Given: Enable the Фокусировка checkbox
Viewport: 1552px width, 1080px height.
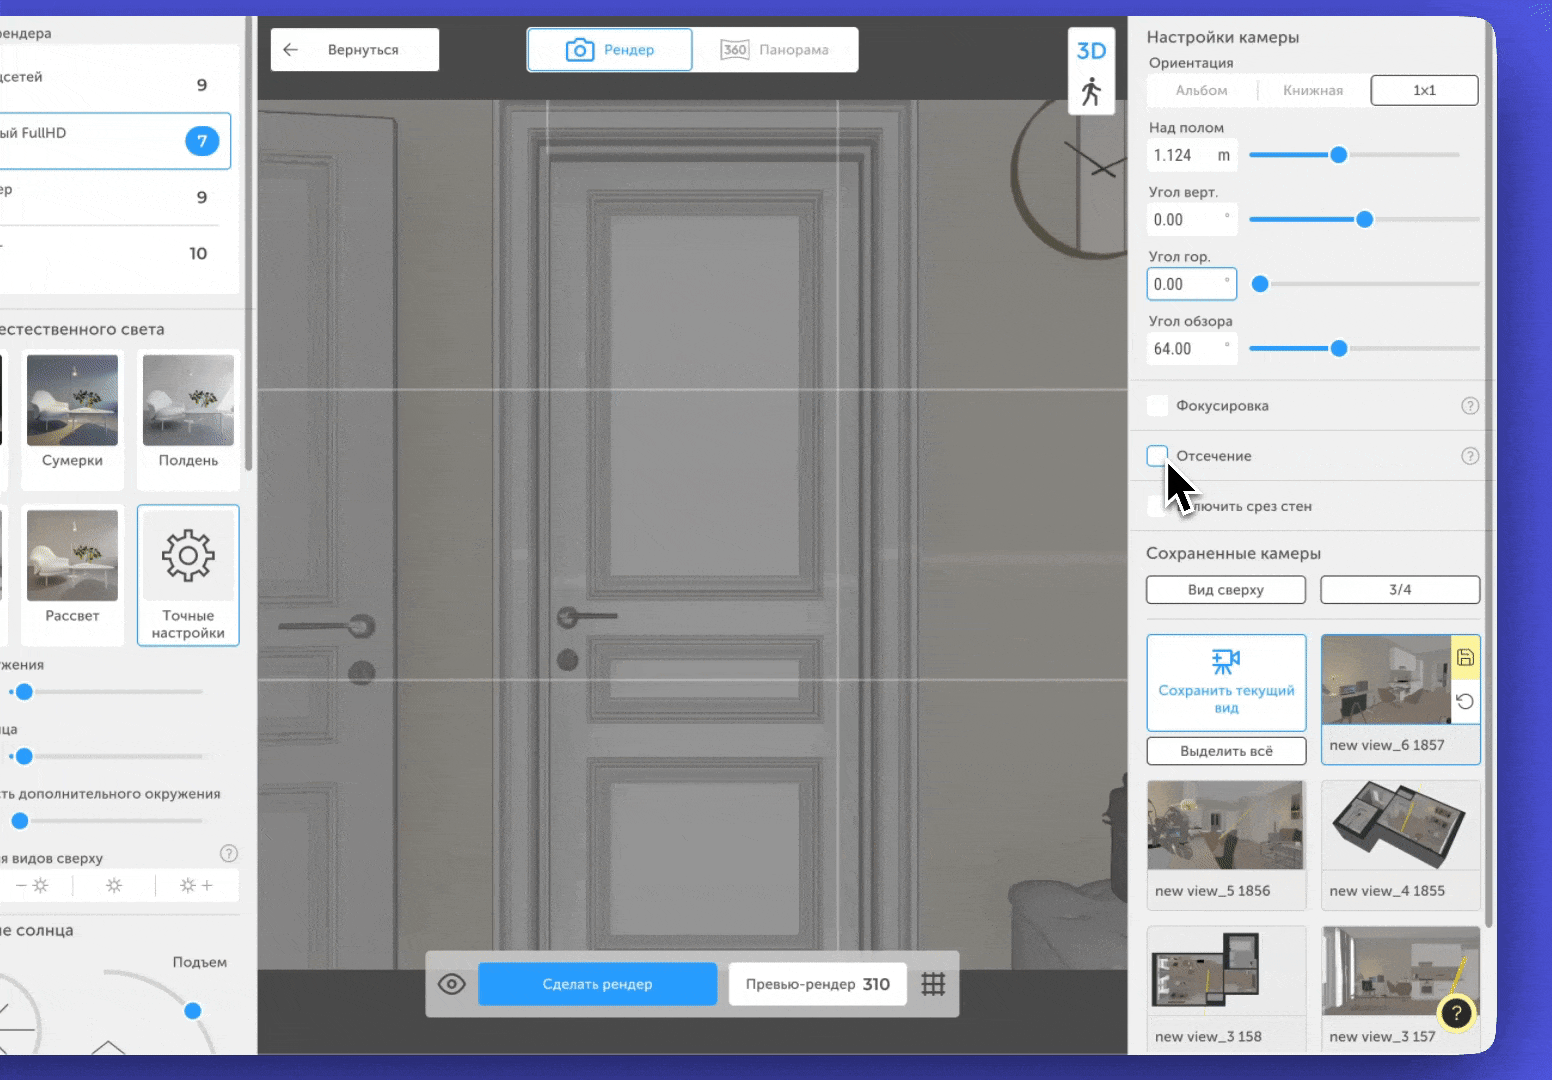Looking at the screenshot, I should click(x=1157, y=406).
